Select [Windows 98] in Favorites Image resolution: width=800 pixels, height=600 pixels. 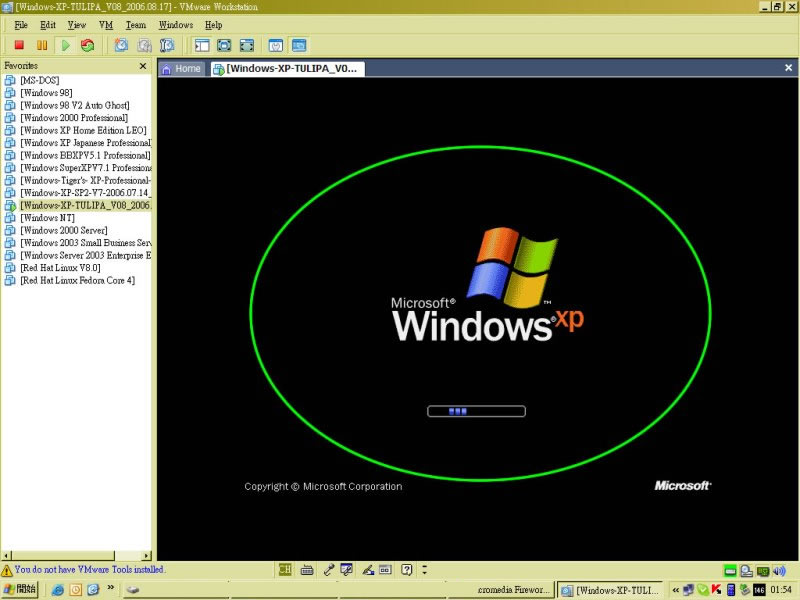(x=38, y=92)
